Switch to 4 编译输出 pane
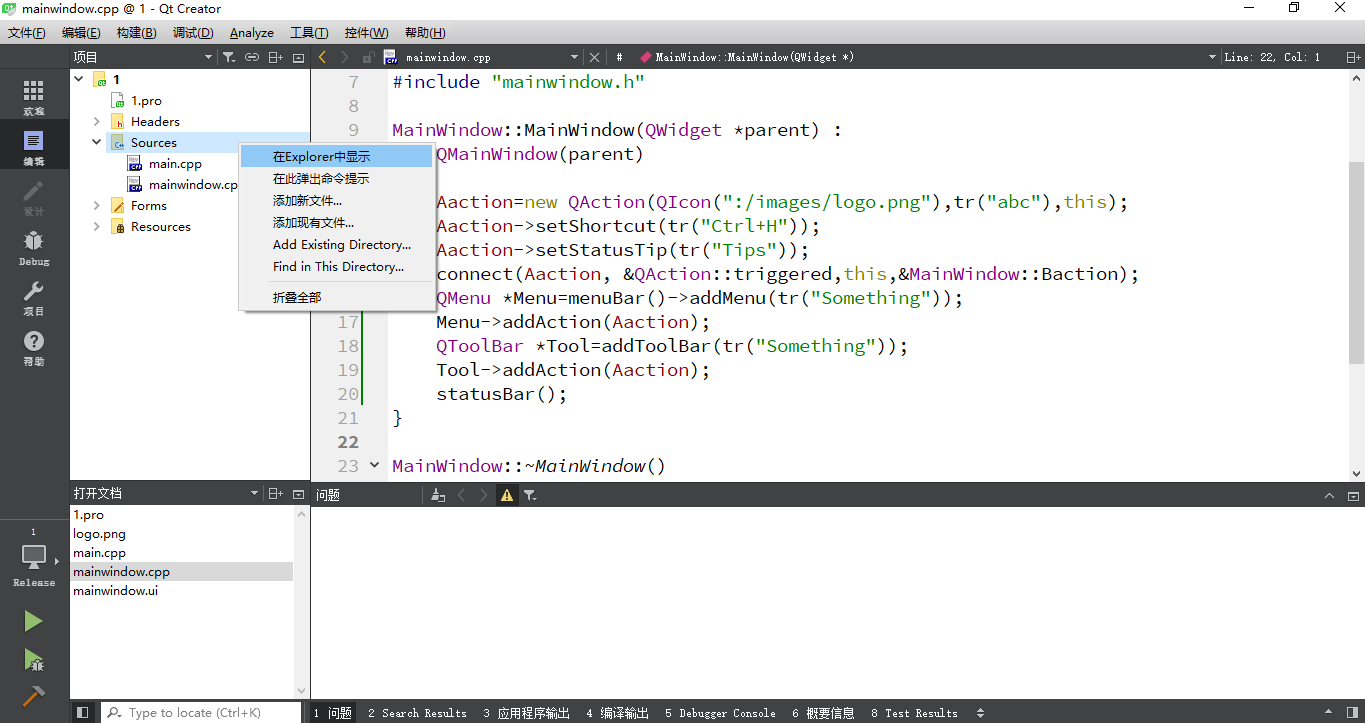Screen dimensions: 1365x723 pos(617,713)
